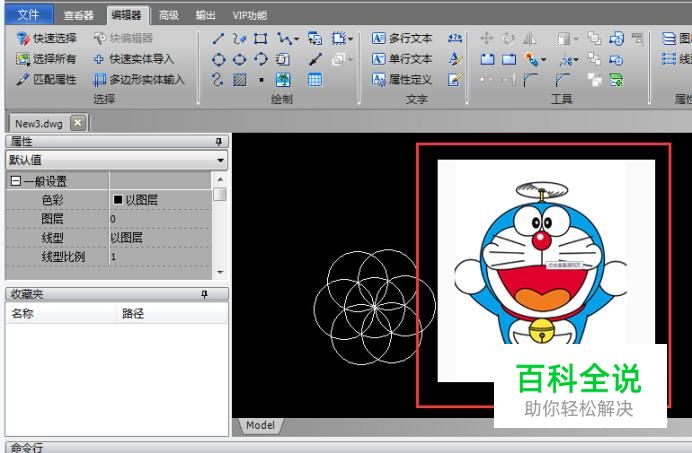Click the 线型 以图层 value

126,238
